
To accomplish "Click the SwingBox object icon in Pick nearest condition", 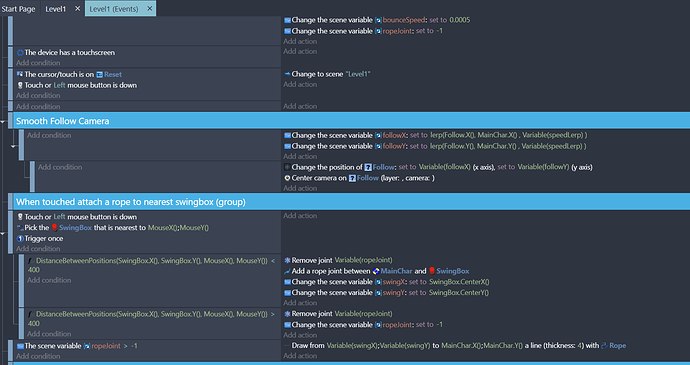I will tap(55, 228).
